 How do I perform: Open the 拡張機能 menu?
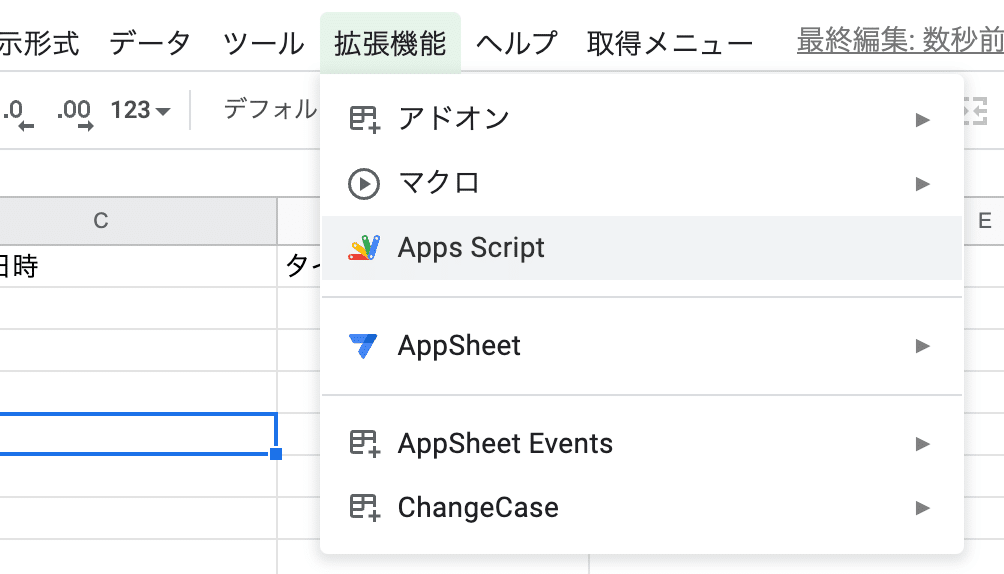click(x=390, y=43)
